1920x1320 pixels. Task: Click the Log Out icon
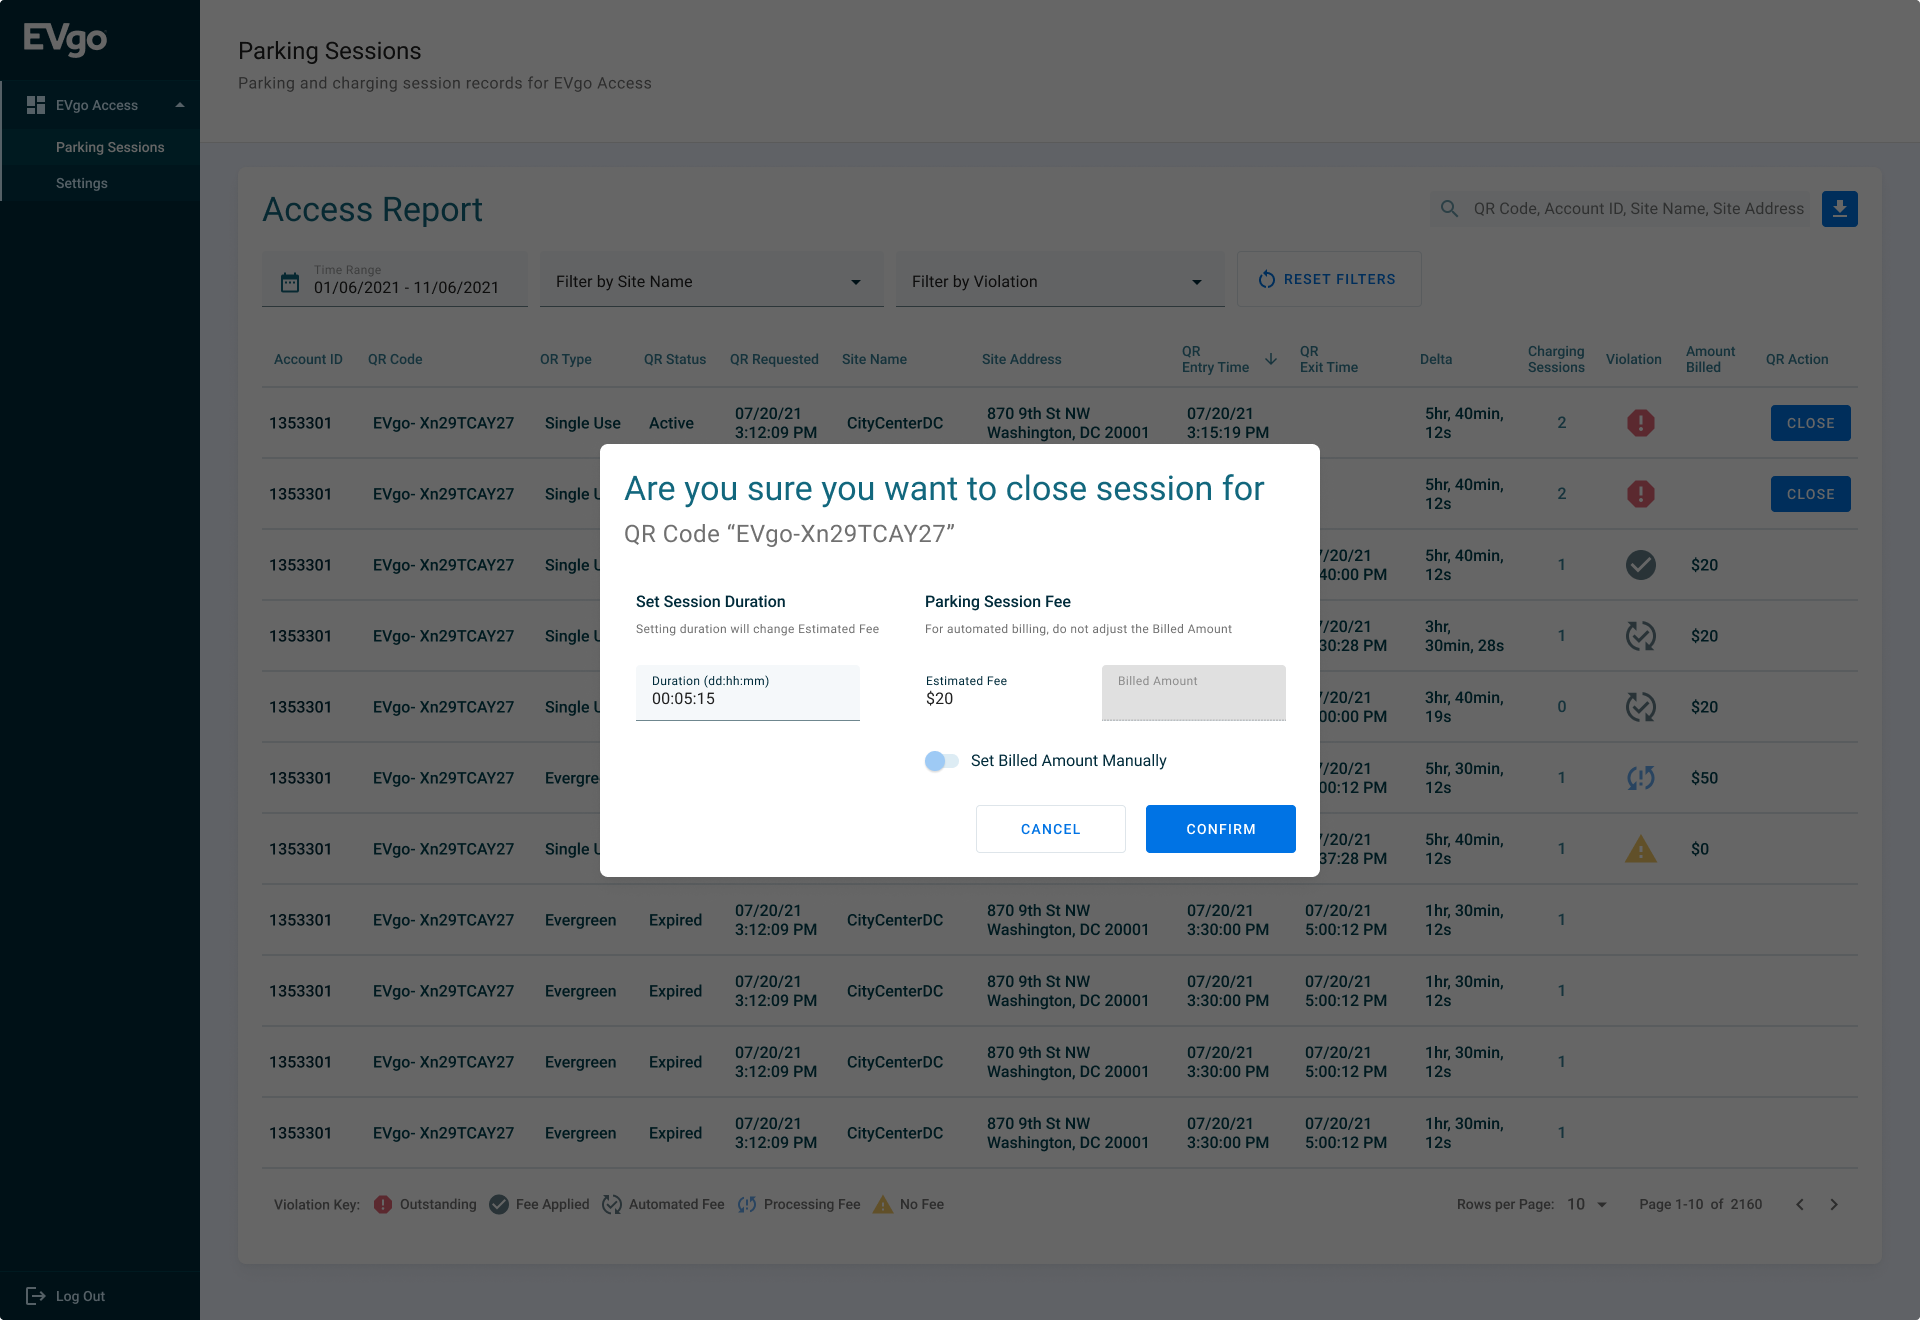36,1296
